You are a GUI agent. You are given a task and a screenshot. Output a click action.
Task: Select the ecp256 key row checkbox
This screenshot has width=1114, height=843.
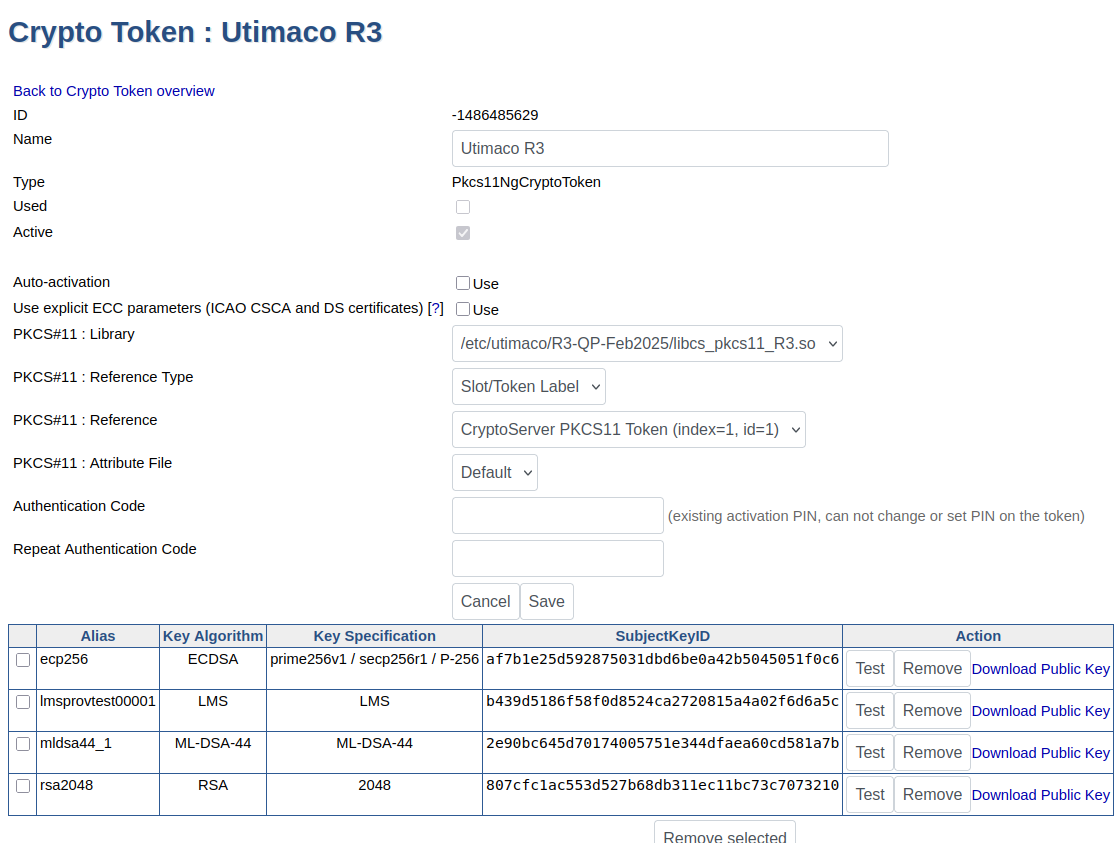tap(22, 660)
